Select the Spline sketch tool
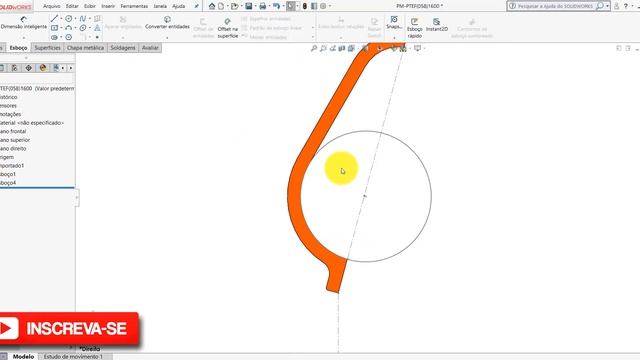 [x=83, y=19]
